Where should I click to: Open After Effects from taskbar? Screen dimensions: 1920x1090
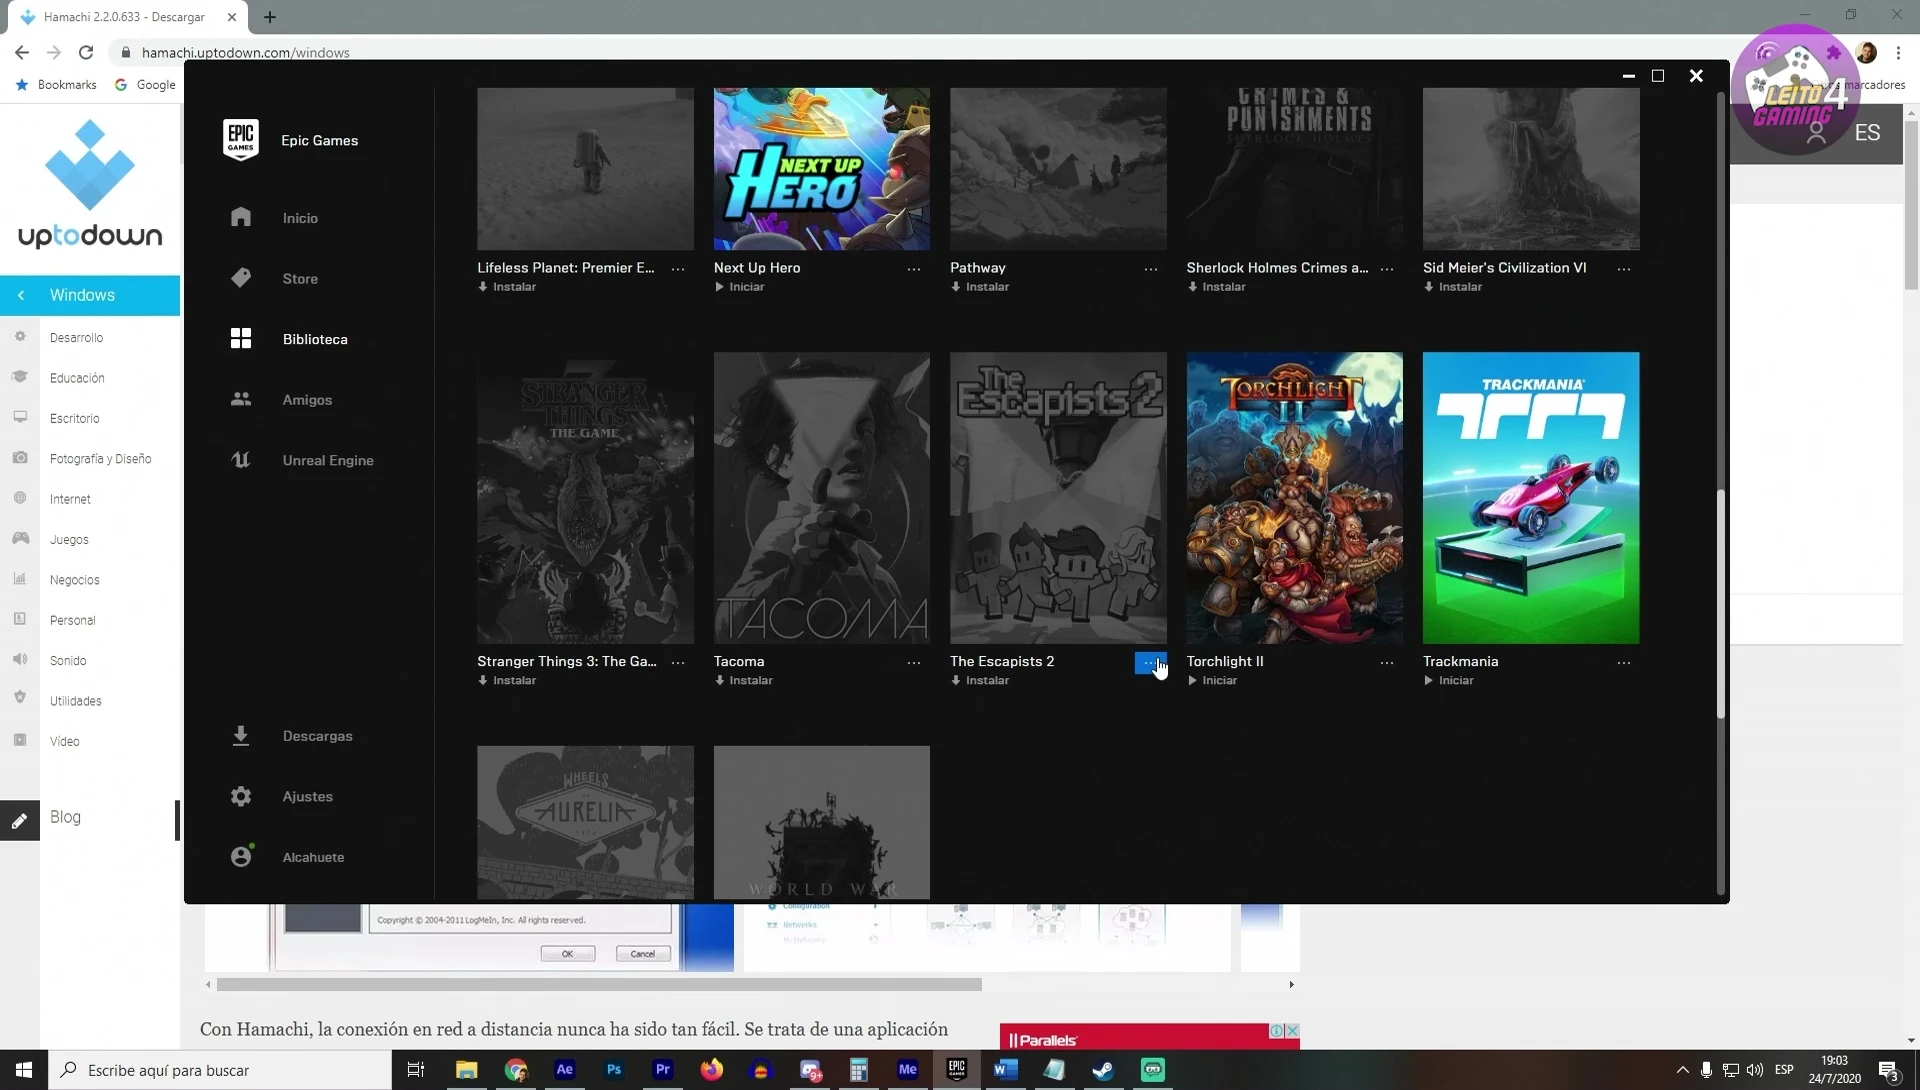click(x=564, y=1070)
